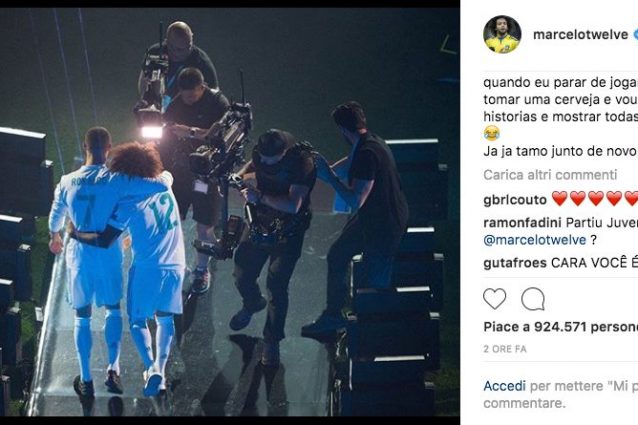
Task: Click the post photo of two players
Action: (x=230, y=212)
